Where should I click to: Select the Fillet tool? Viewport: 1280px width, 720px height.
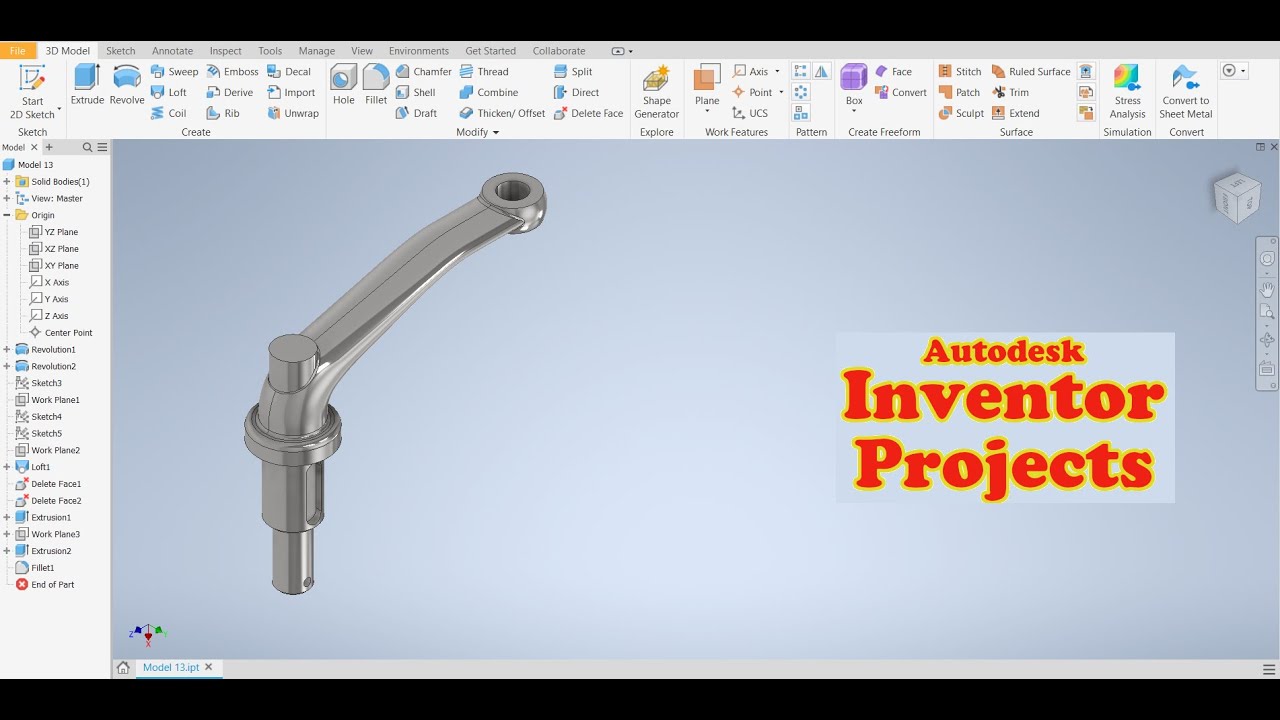click(376, 85)
